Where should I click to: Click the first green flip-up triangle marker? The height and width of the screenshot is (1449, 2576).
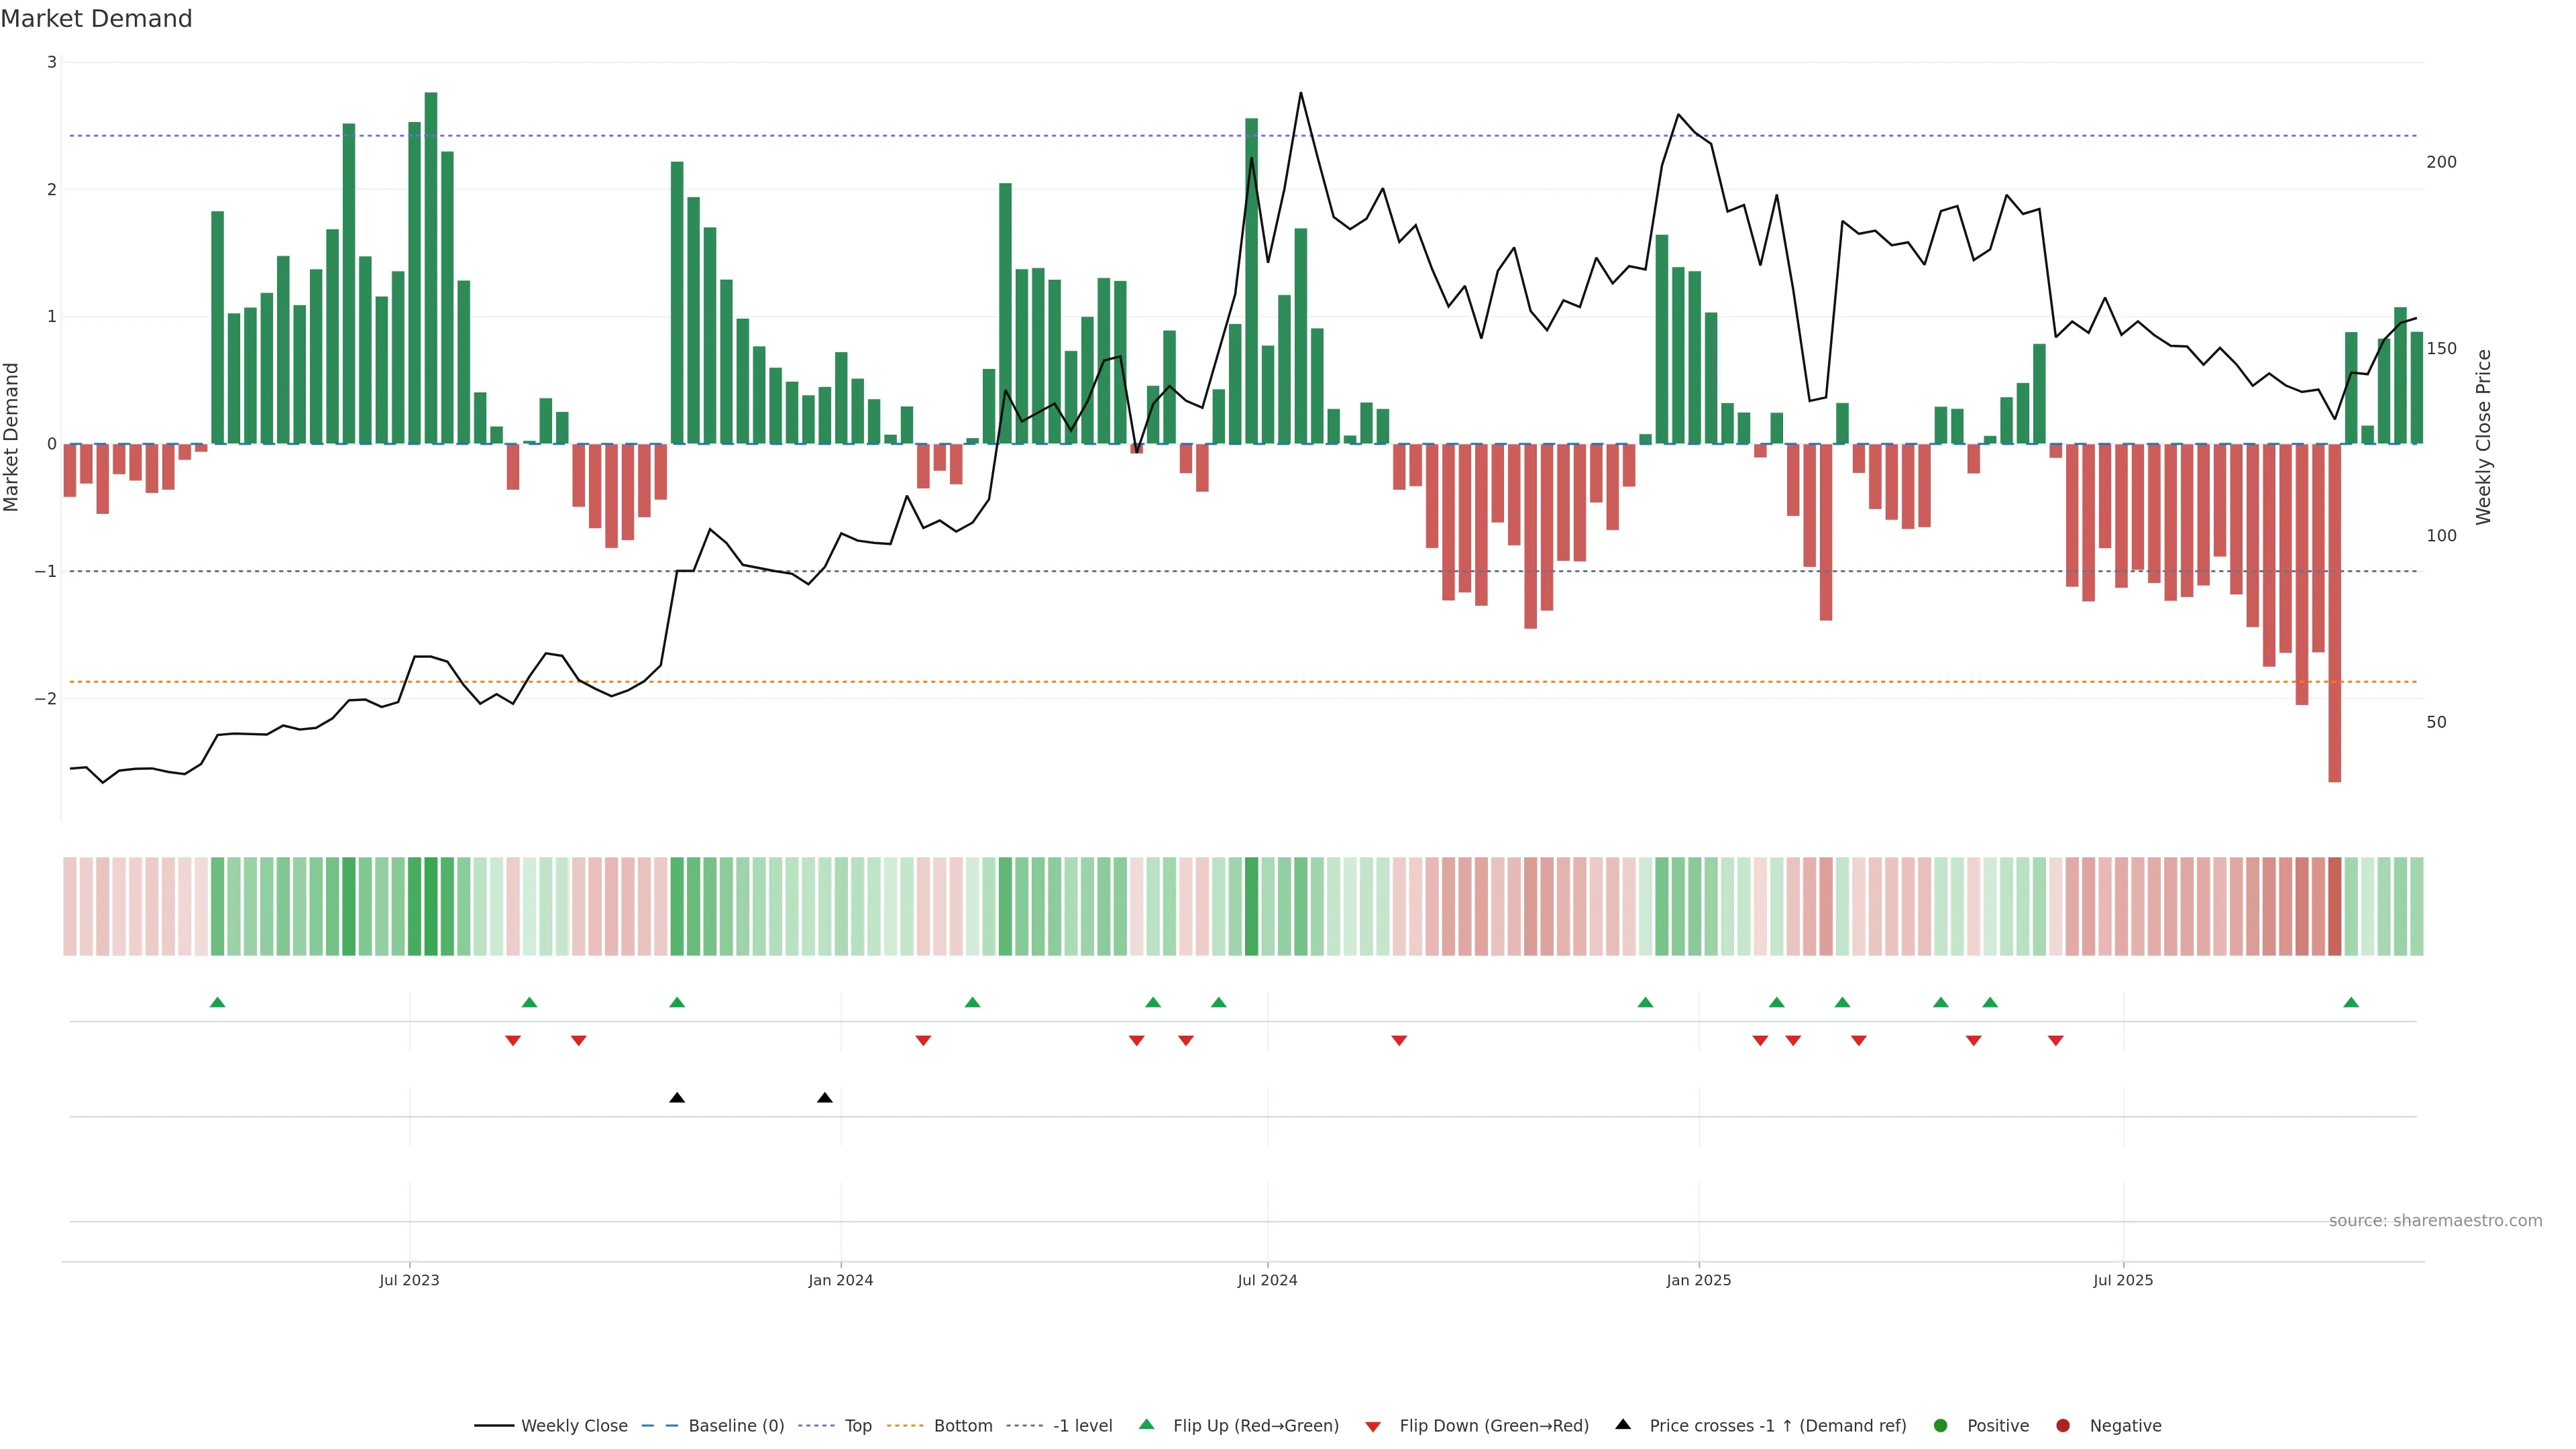[218, 1003]
